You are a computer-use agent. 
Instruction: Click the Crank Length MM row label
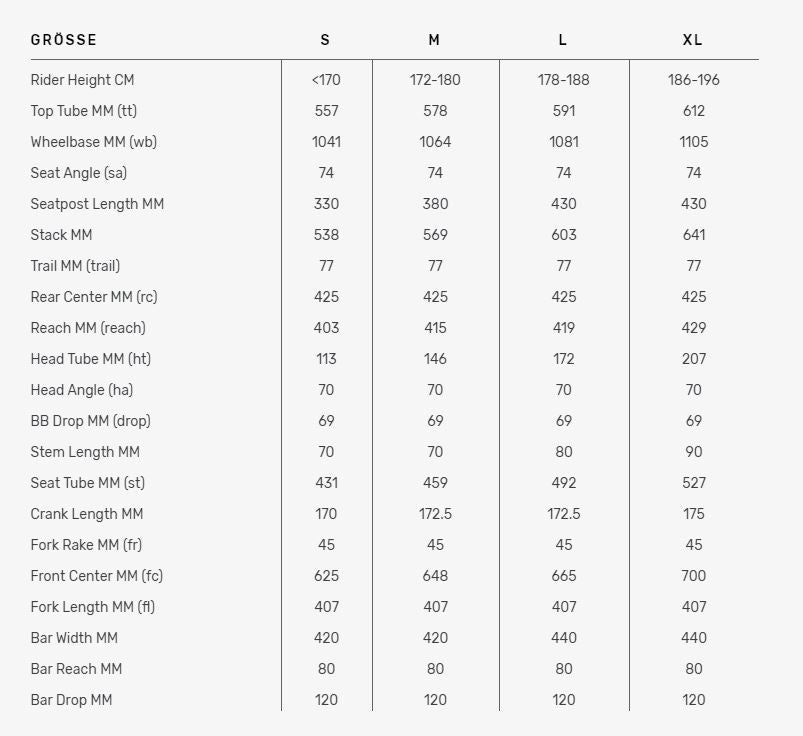[87, 514]
